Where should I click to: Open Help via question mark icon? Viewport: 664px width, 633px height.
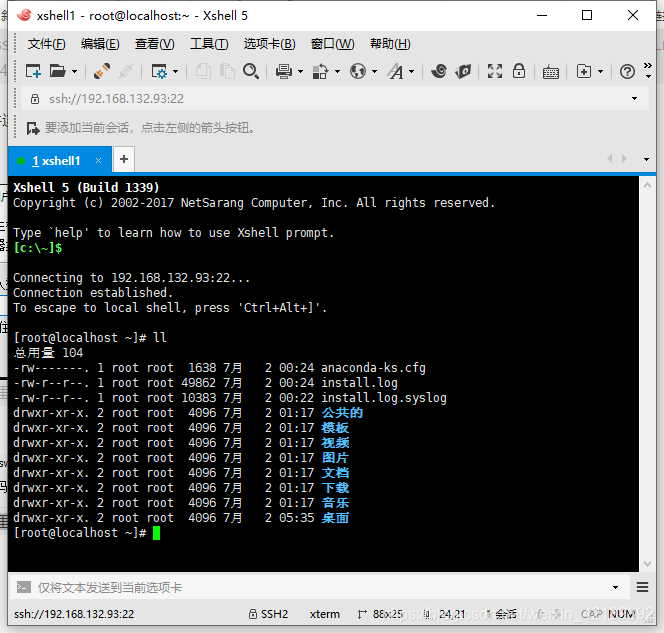point(627,72)
